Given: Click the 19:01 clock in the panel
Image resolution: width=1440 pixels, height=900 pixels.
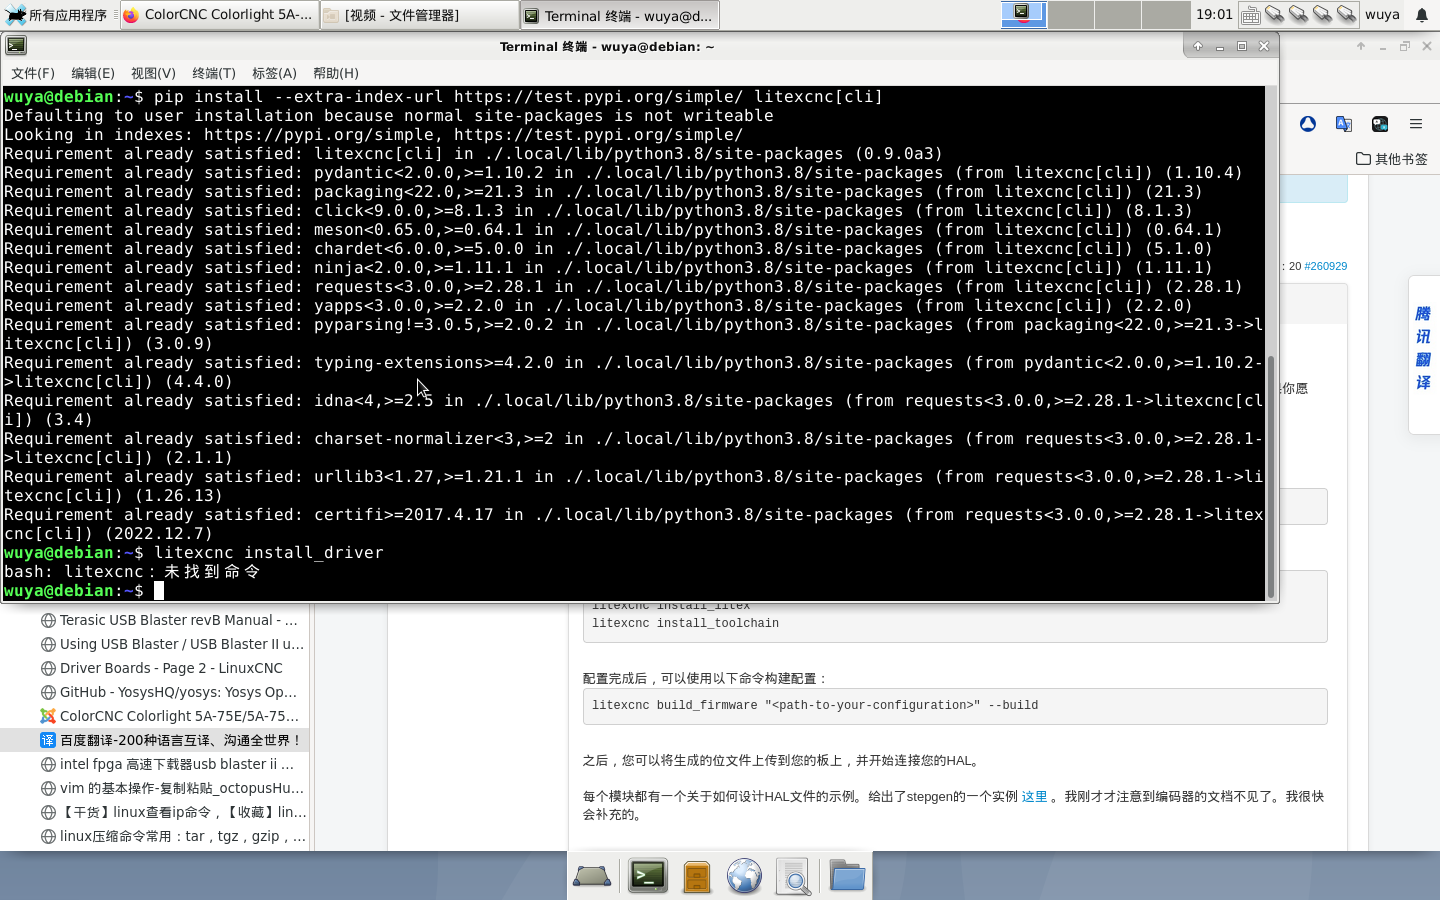Looking at the screenshot, I should point(1214,14).
